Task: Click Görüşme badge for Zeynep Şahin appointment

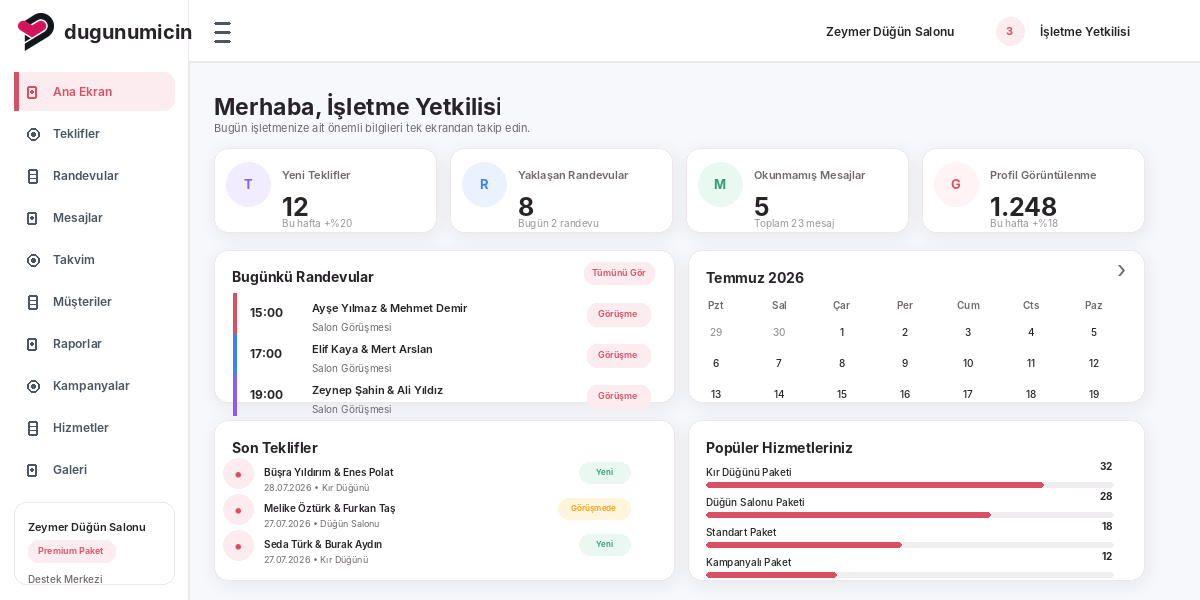Action: coord(618,396)
